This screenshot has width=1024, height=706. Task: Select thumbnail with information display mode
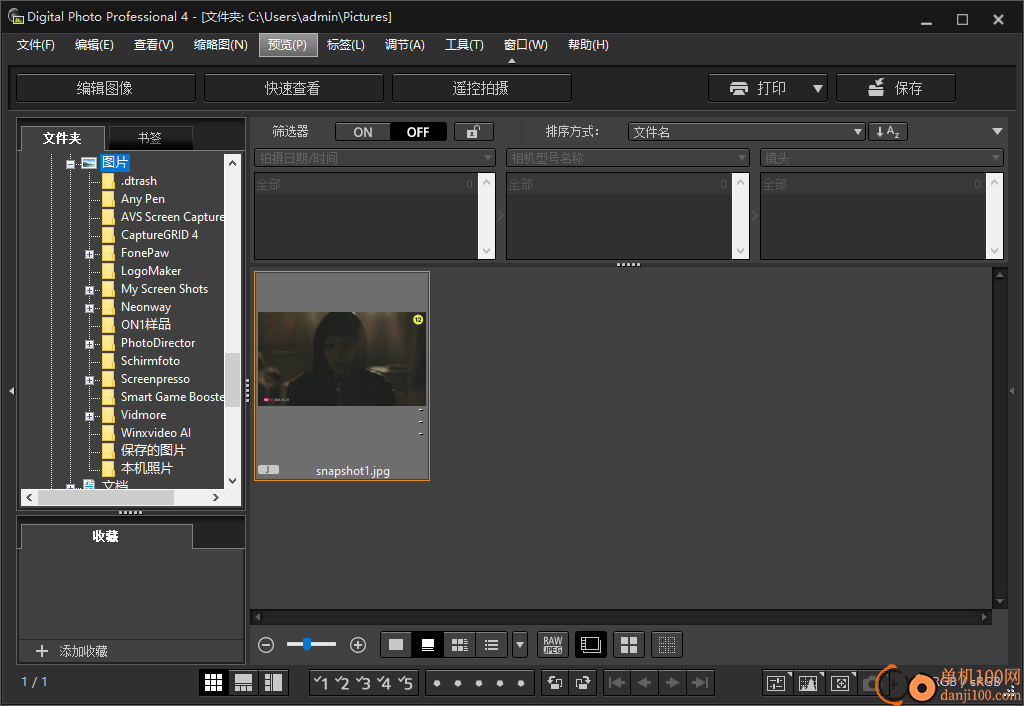(x=460, y=645)
